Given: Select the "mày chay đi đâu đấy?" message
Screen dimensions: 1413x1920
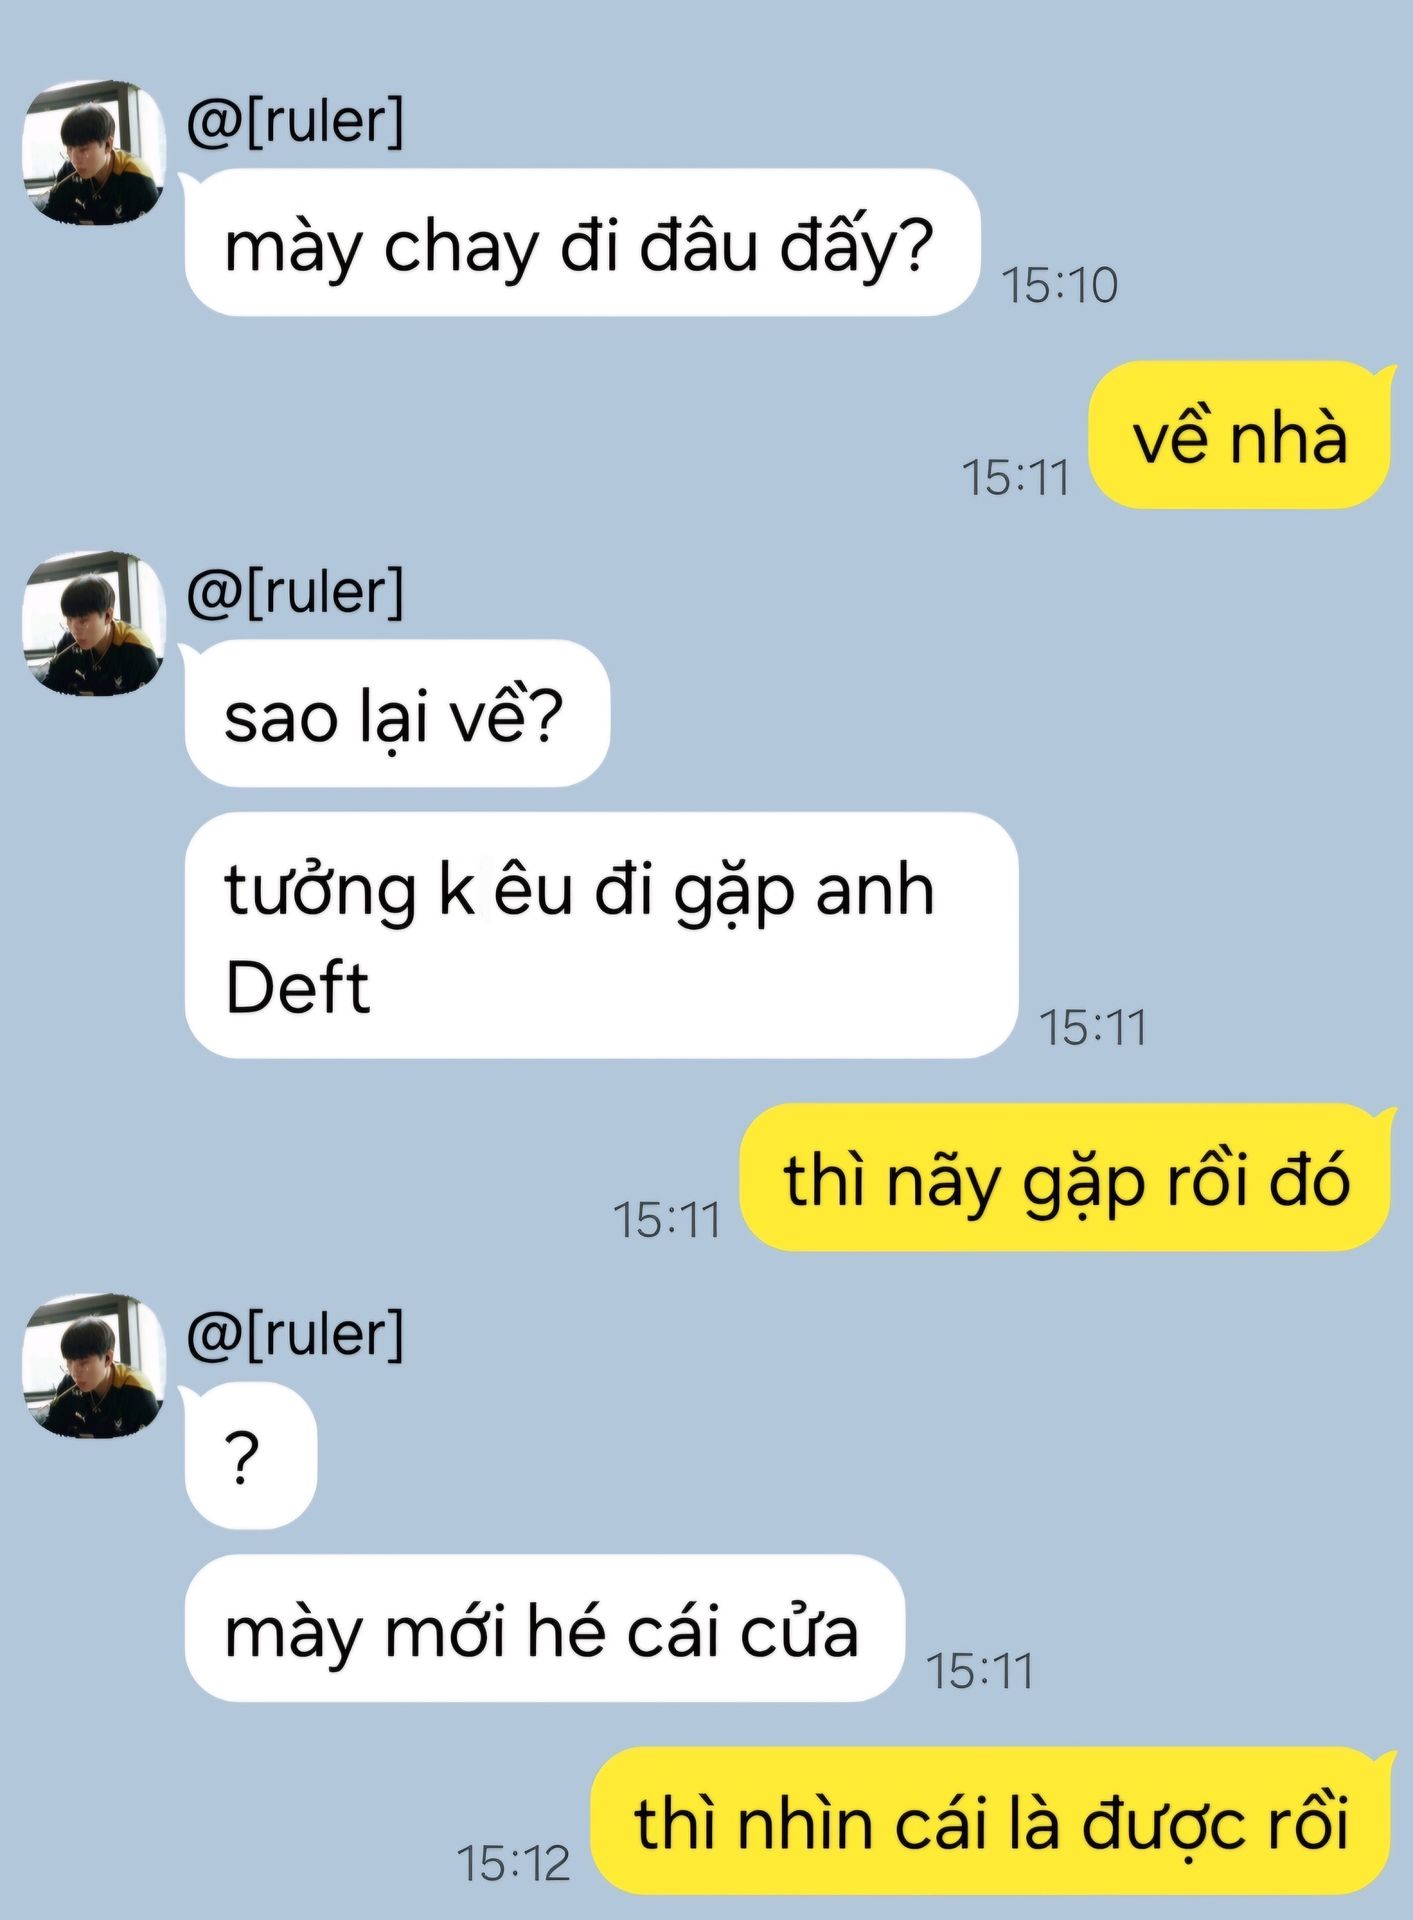Looking at the screenshot, I should point(581,243).
